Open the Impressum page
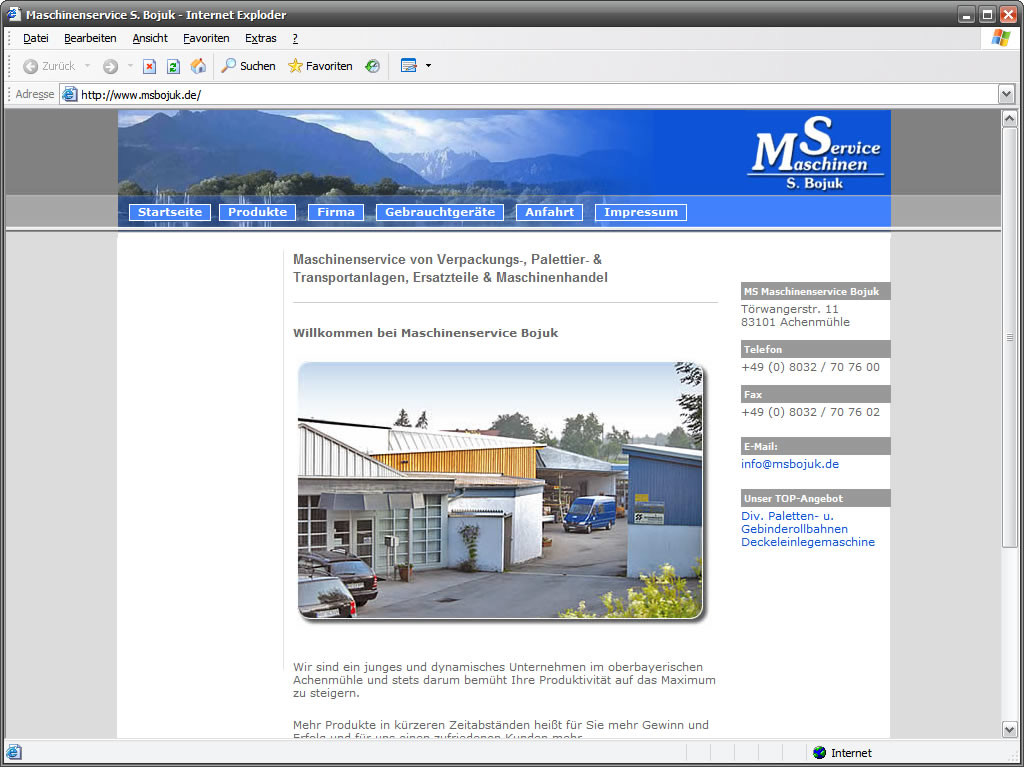This screenshot has height=768, width=1024. coord(641,212)
